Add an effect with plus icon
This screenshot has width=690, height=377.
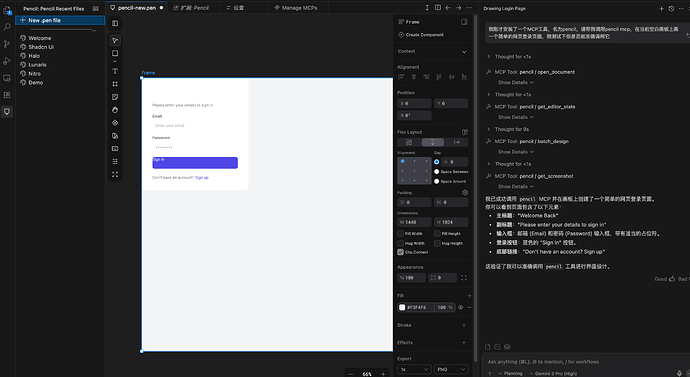(x=464, y=342)
